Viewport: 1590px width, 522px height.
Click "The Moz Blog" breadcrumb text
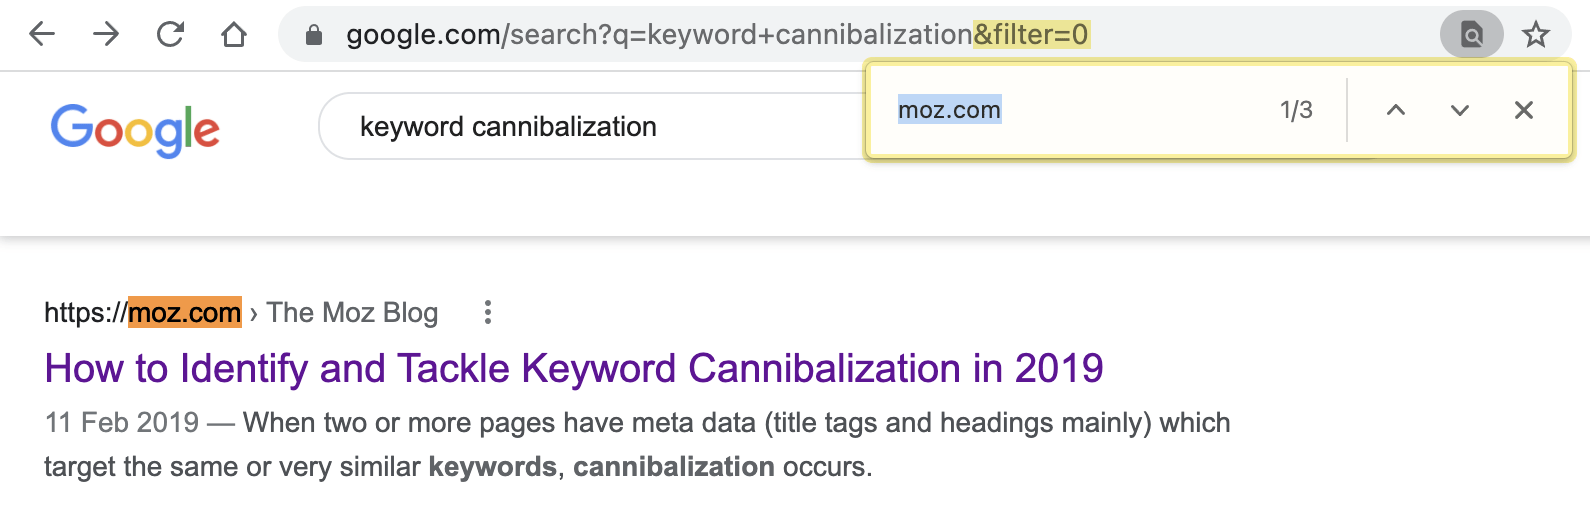352,313
